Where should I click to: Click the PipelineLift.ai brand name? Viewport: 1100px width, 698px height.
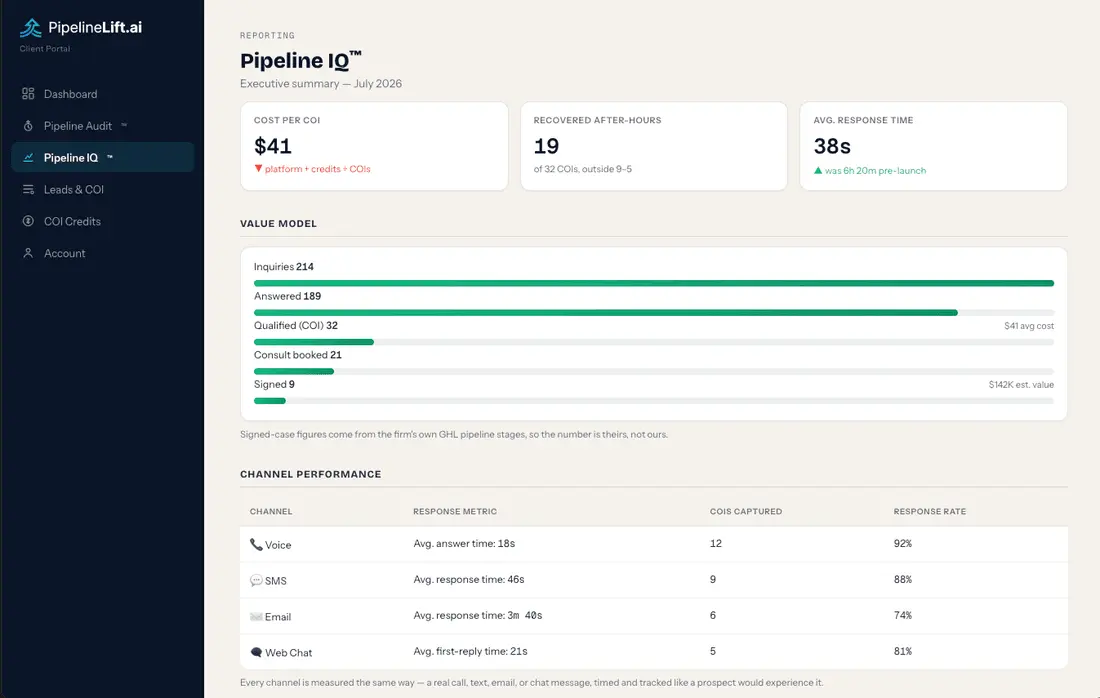coord(95,27)
